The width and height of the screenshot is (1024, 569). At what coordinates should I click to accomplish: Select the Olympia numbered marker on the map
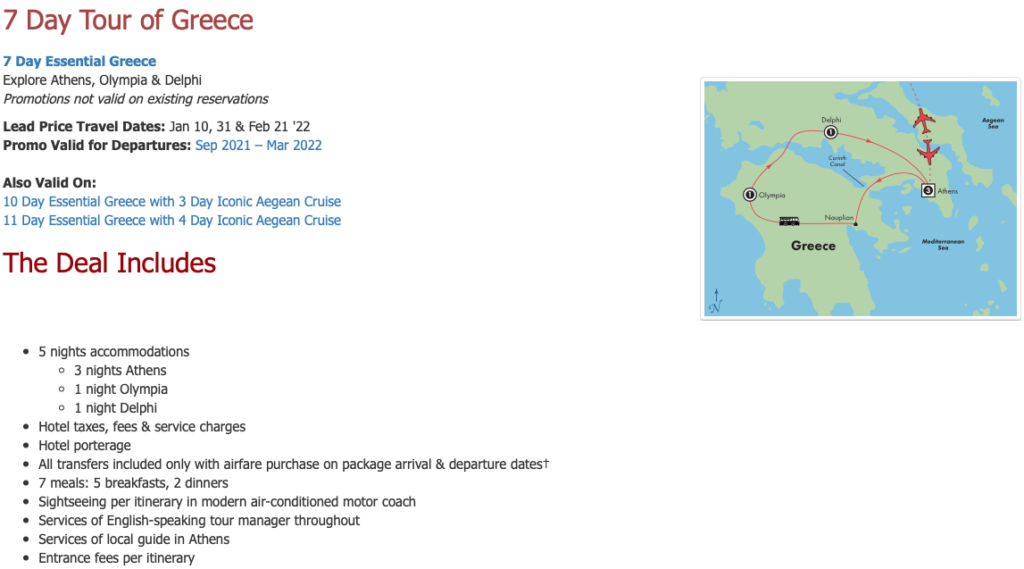750,195
